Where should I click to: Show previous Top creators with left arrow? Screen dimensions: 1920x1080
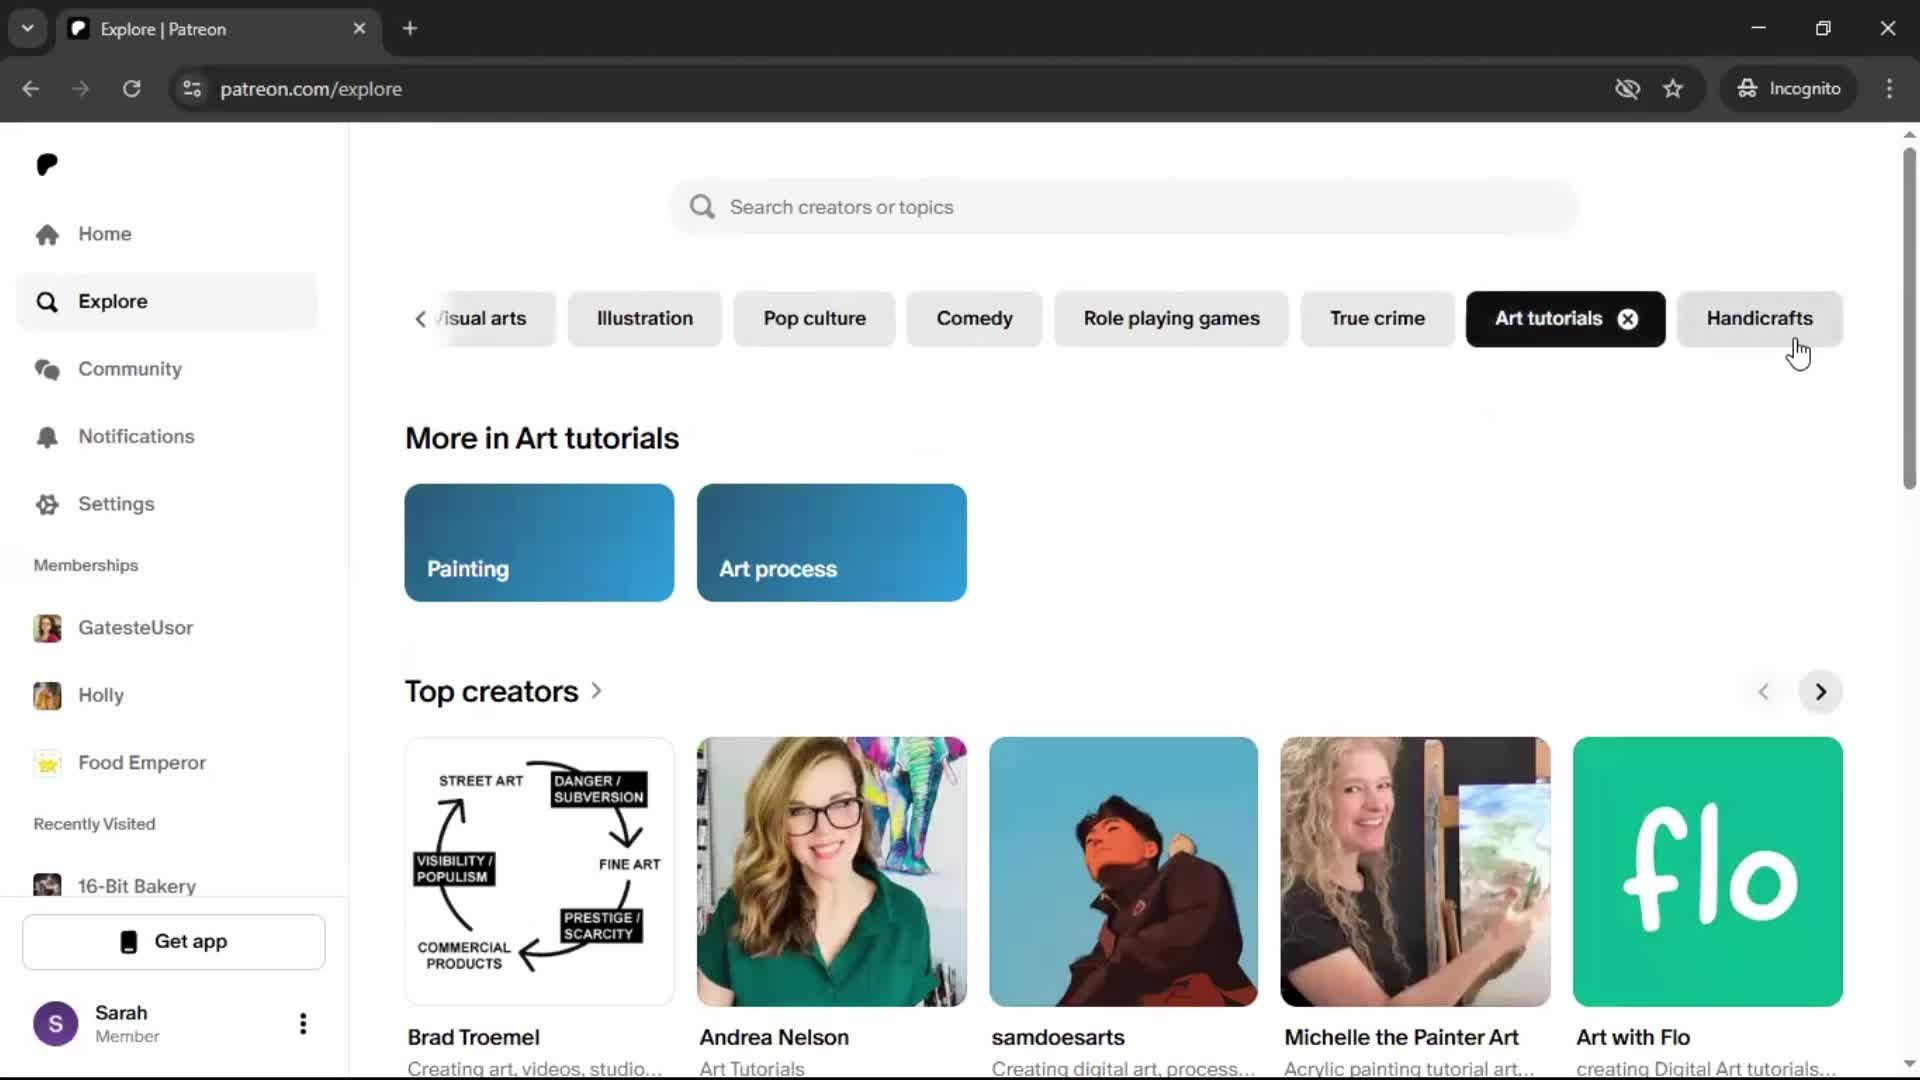(1763, 692)
